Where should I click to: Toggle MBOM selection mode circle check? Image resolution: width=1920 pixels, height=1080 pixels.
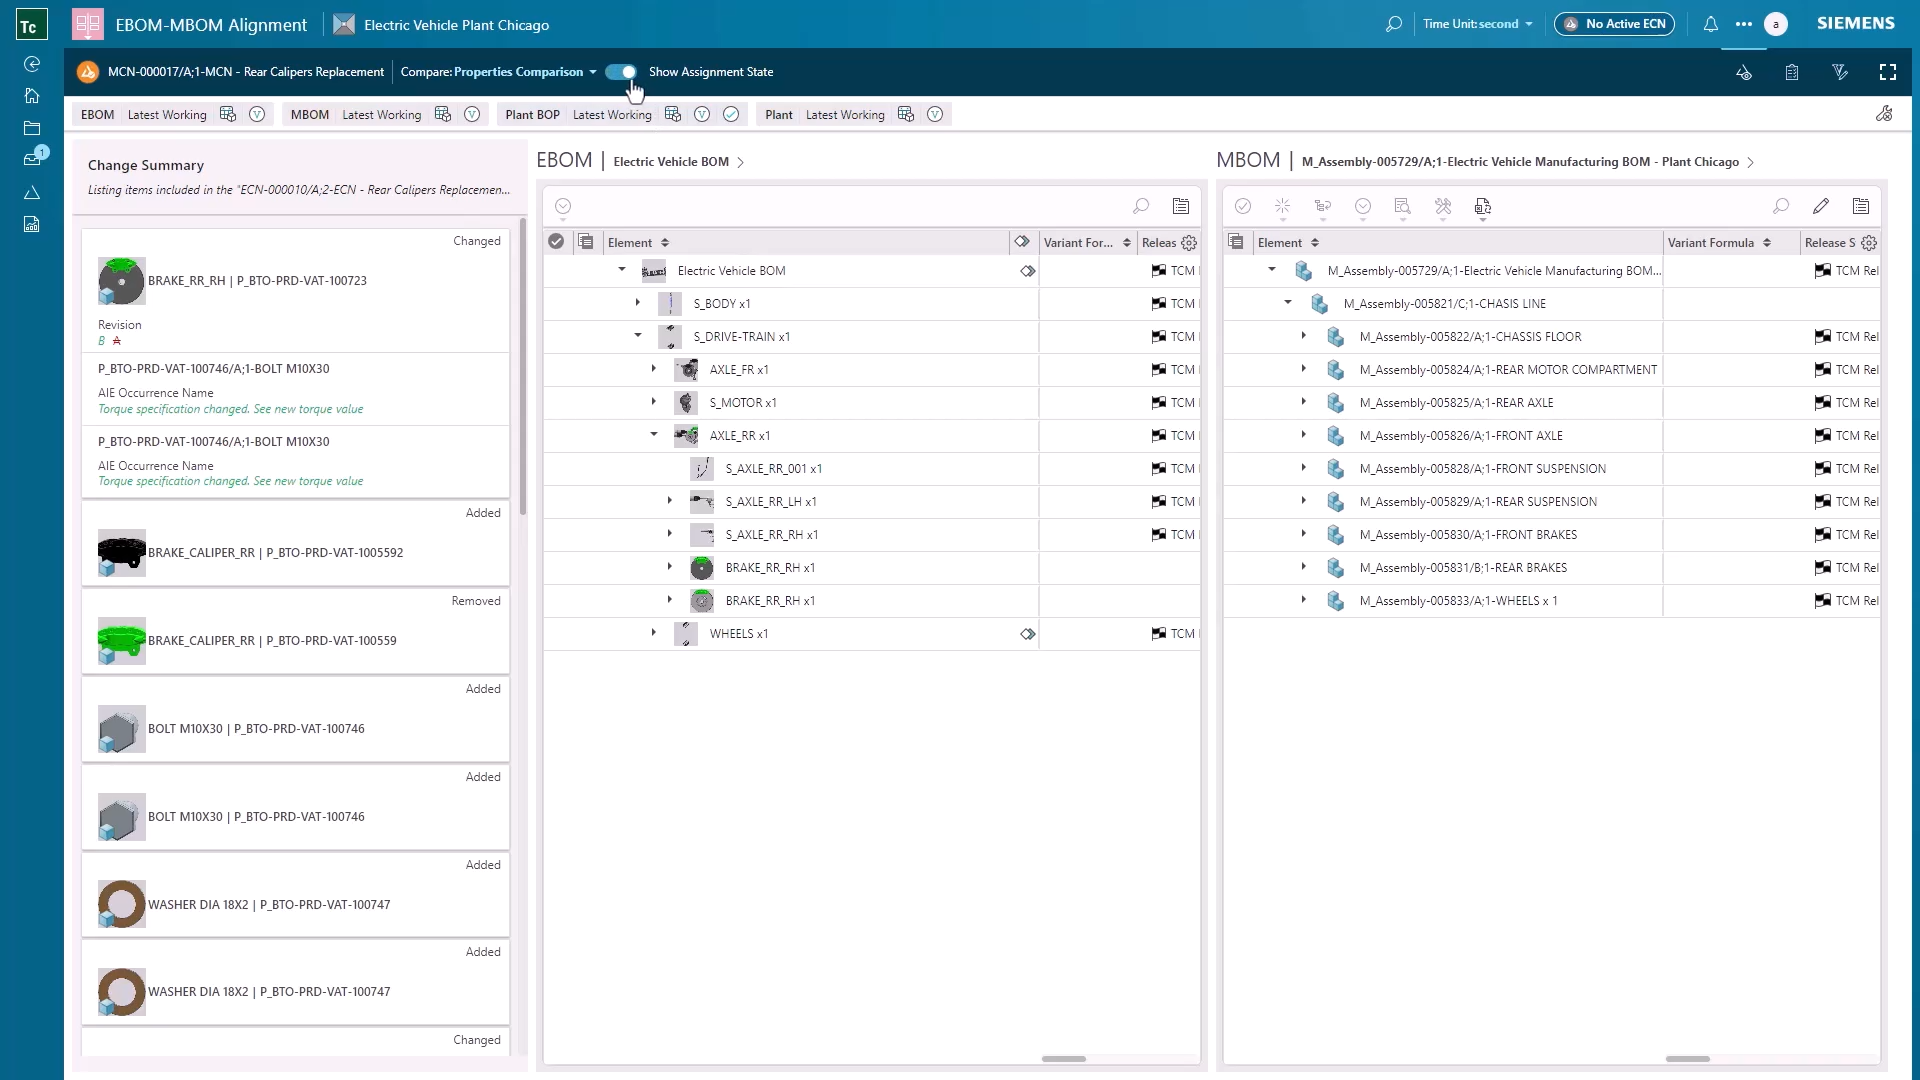coord(1243,206)
